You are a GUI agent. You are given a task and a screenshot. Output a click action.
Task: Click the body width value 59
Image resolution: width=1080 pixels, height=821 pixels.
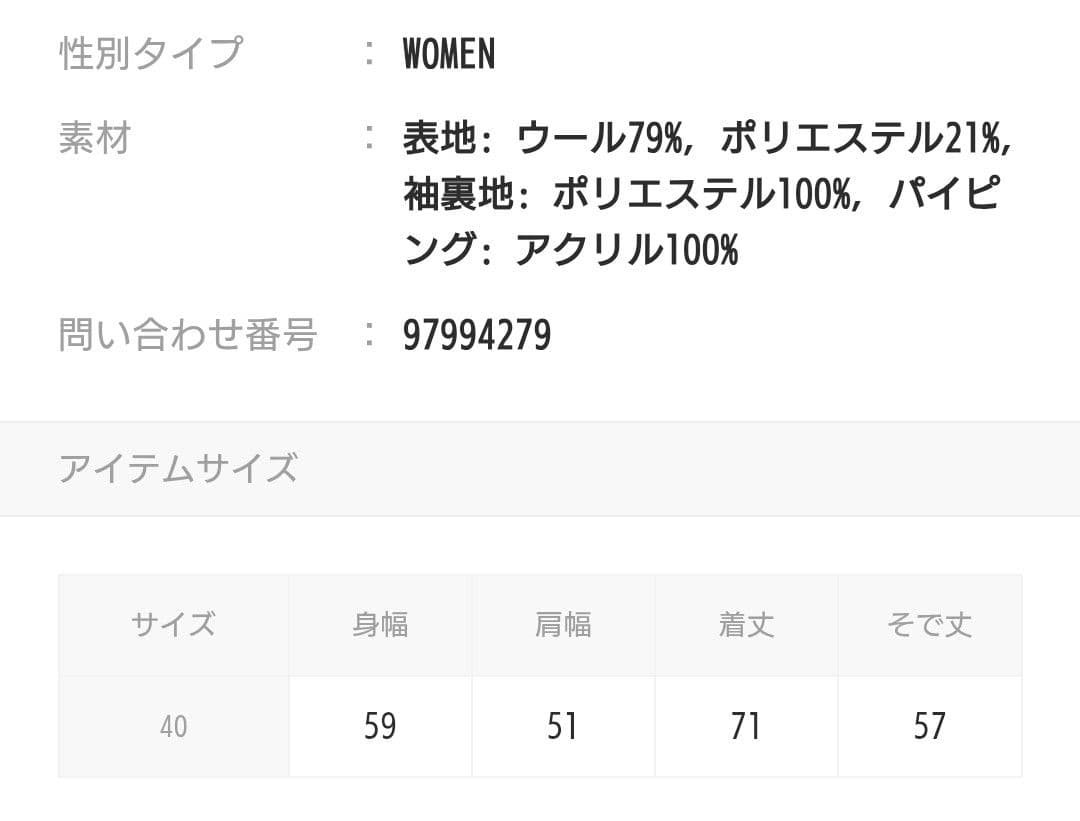pos(380,726)
